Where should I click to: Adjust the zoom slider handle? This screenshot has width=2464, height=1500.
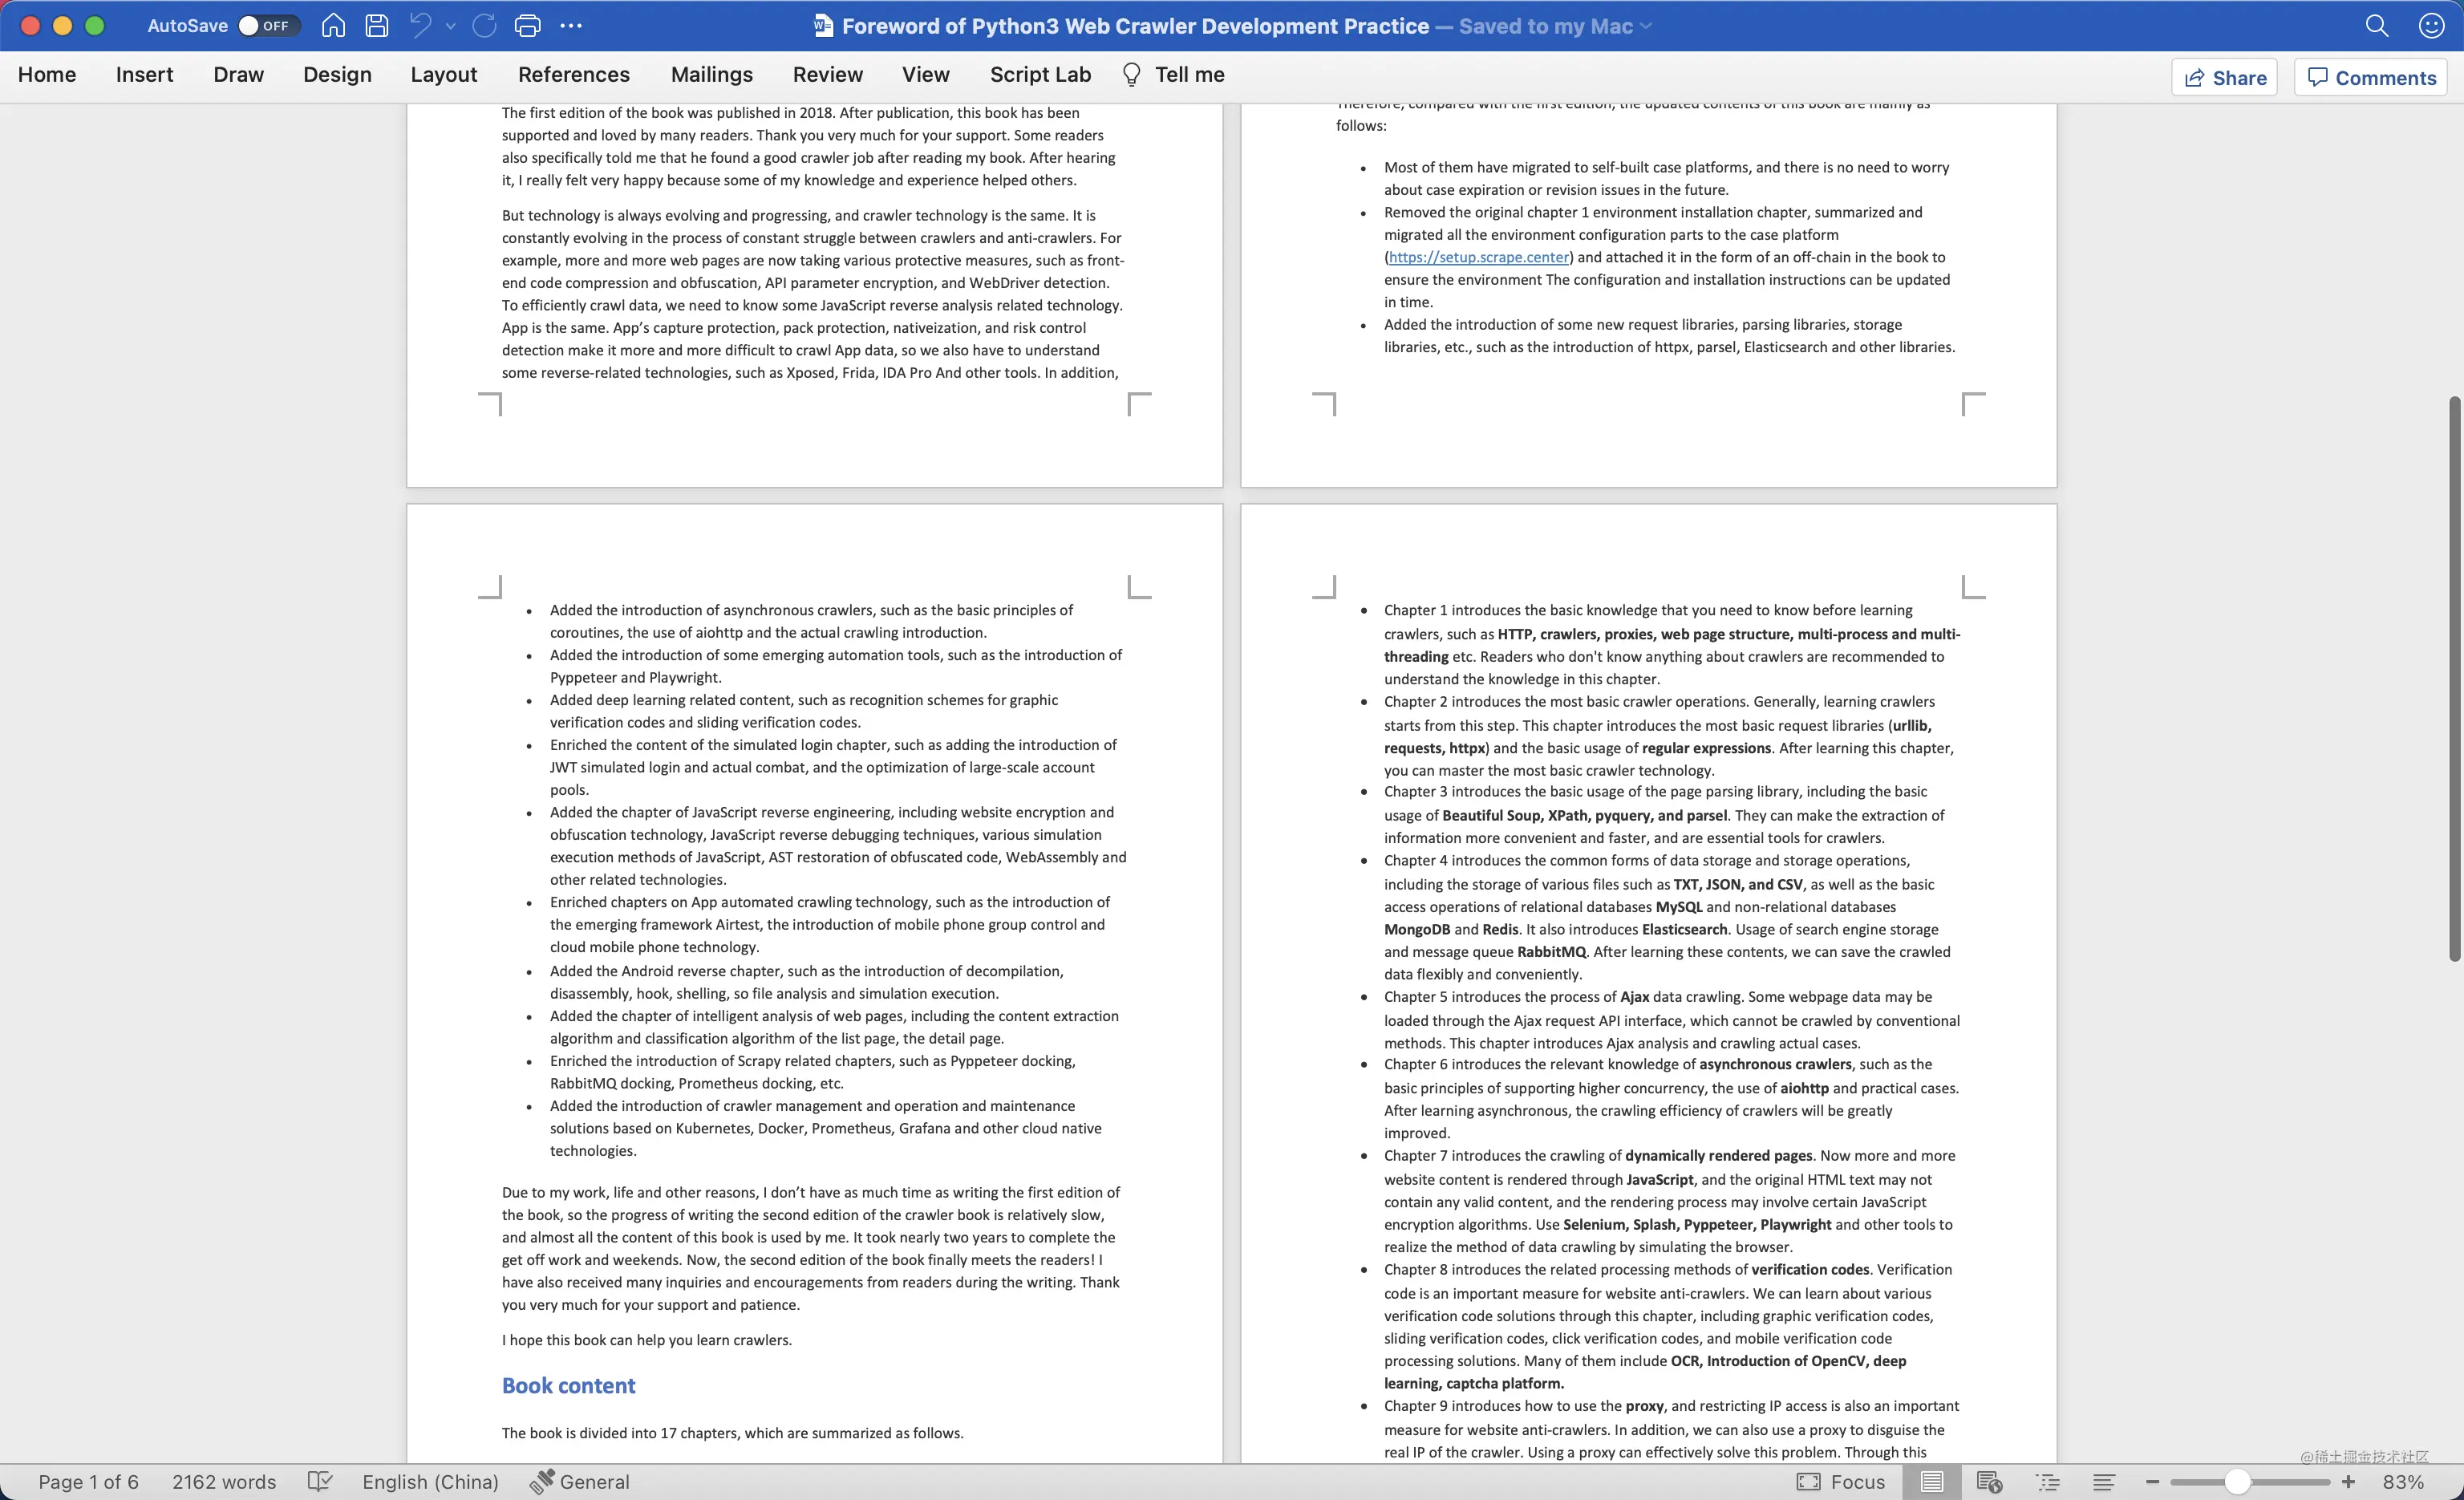2237,1482
